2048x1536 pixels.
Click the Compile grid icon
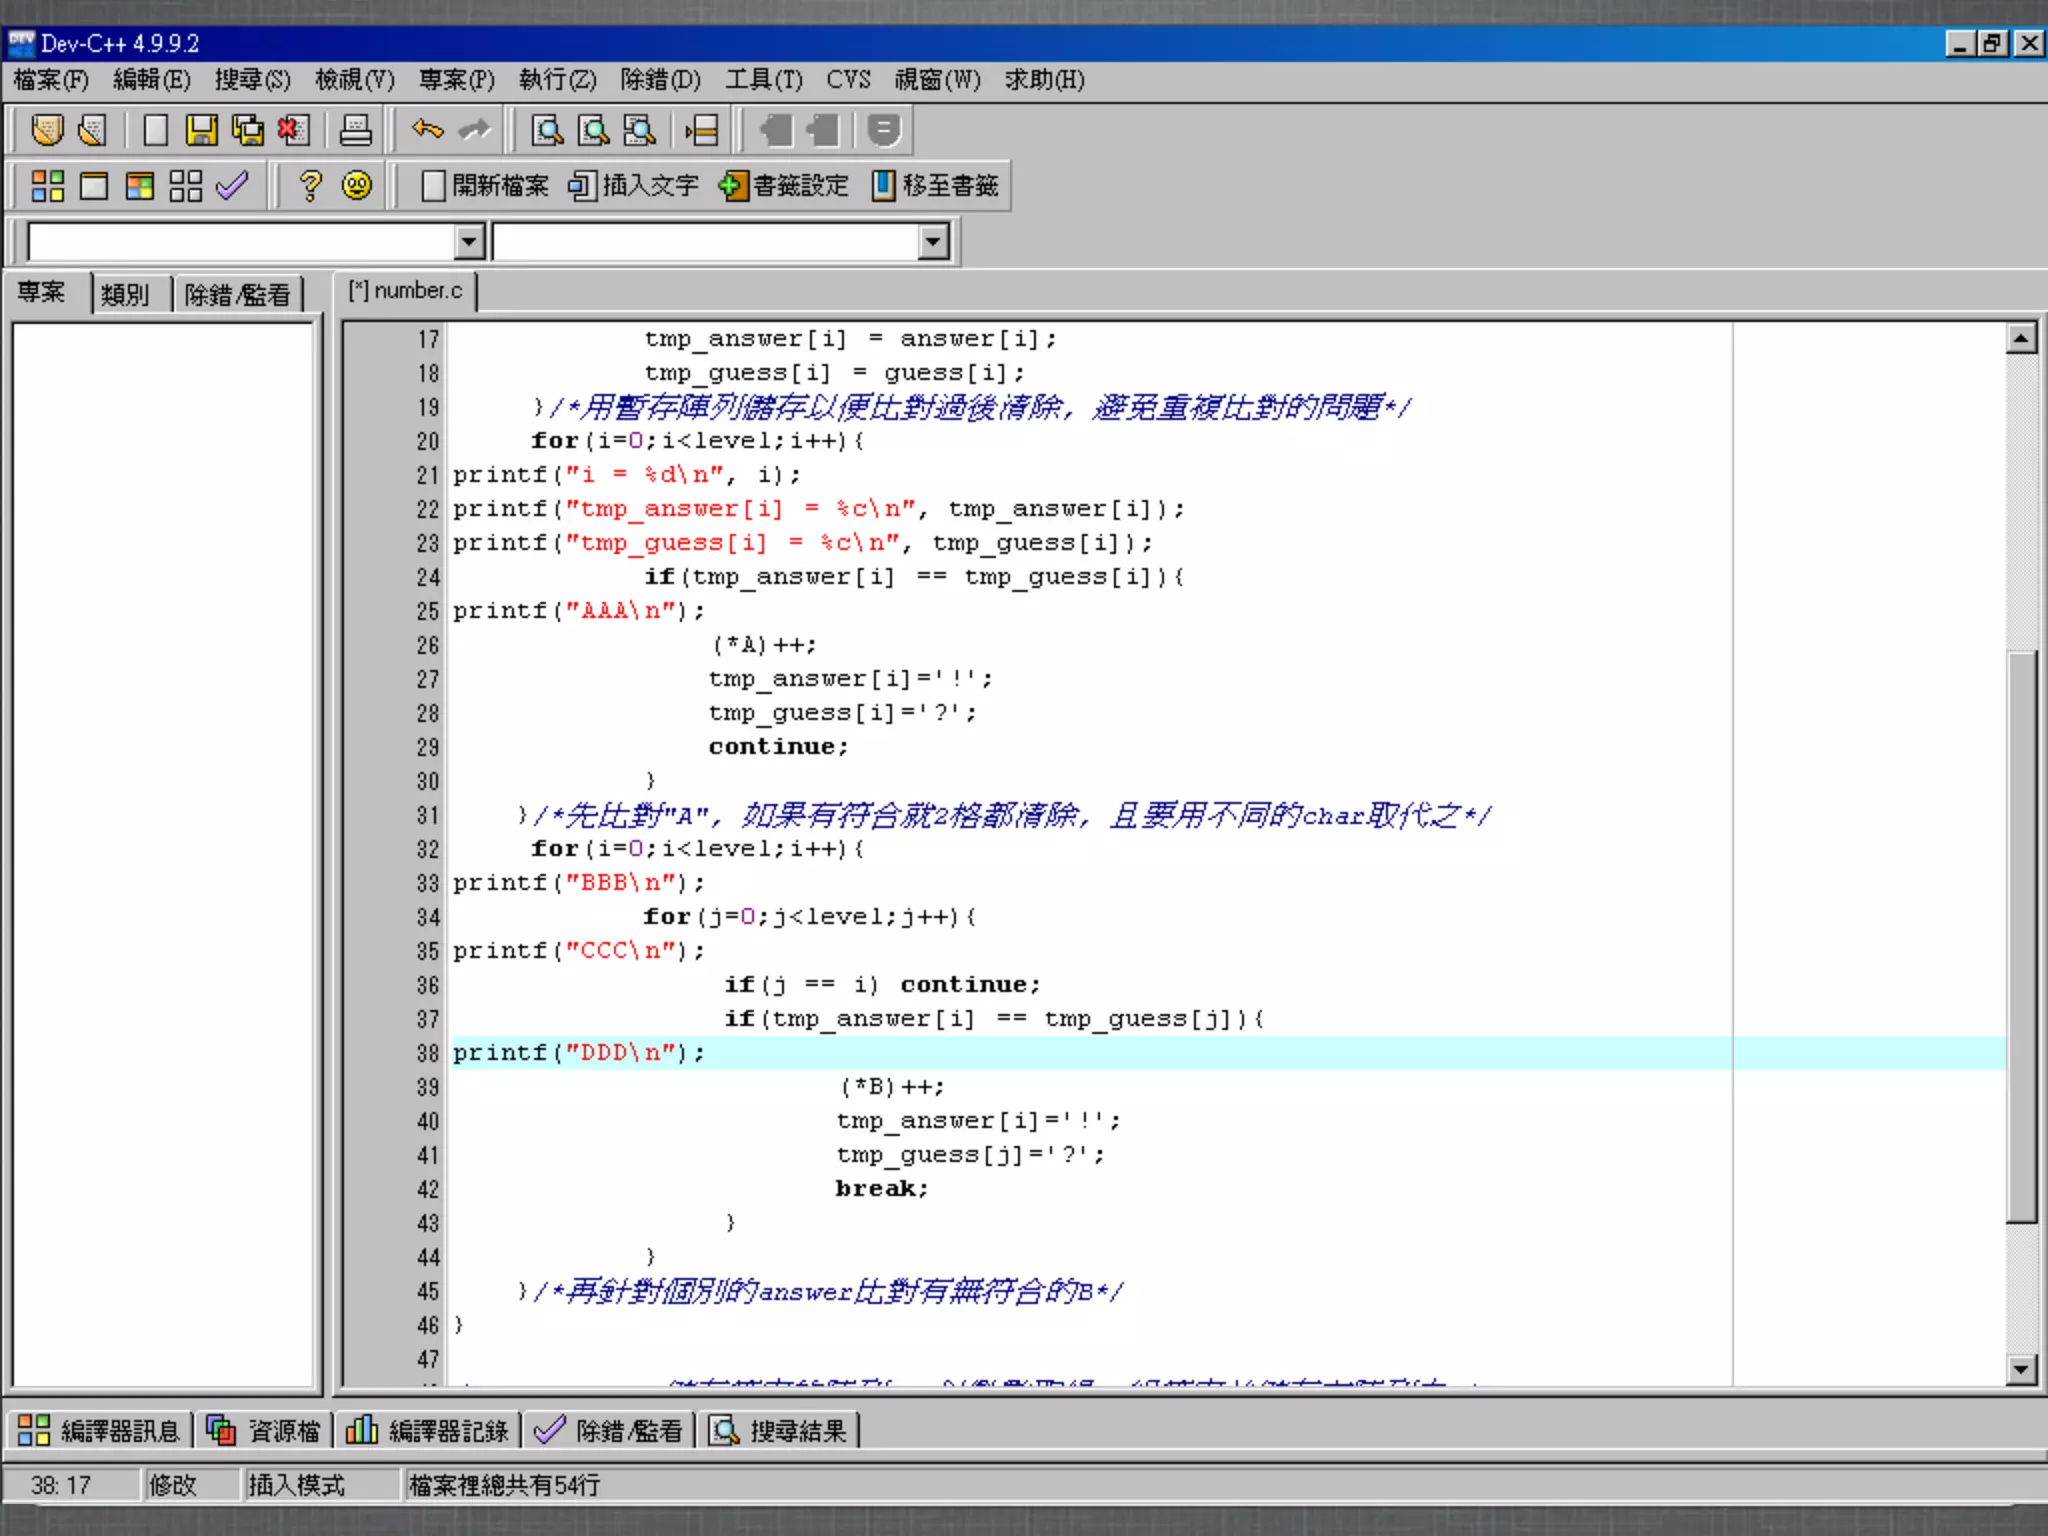tap(47, 186)
